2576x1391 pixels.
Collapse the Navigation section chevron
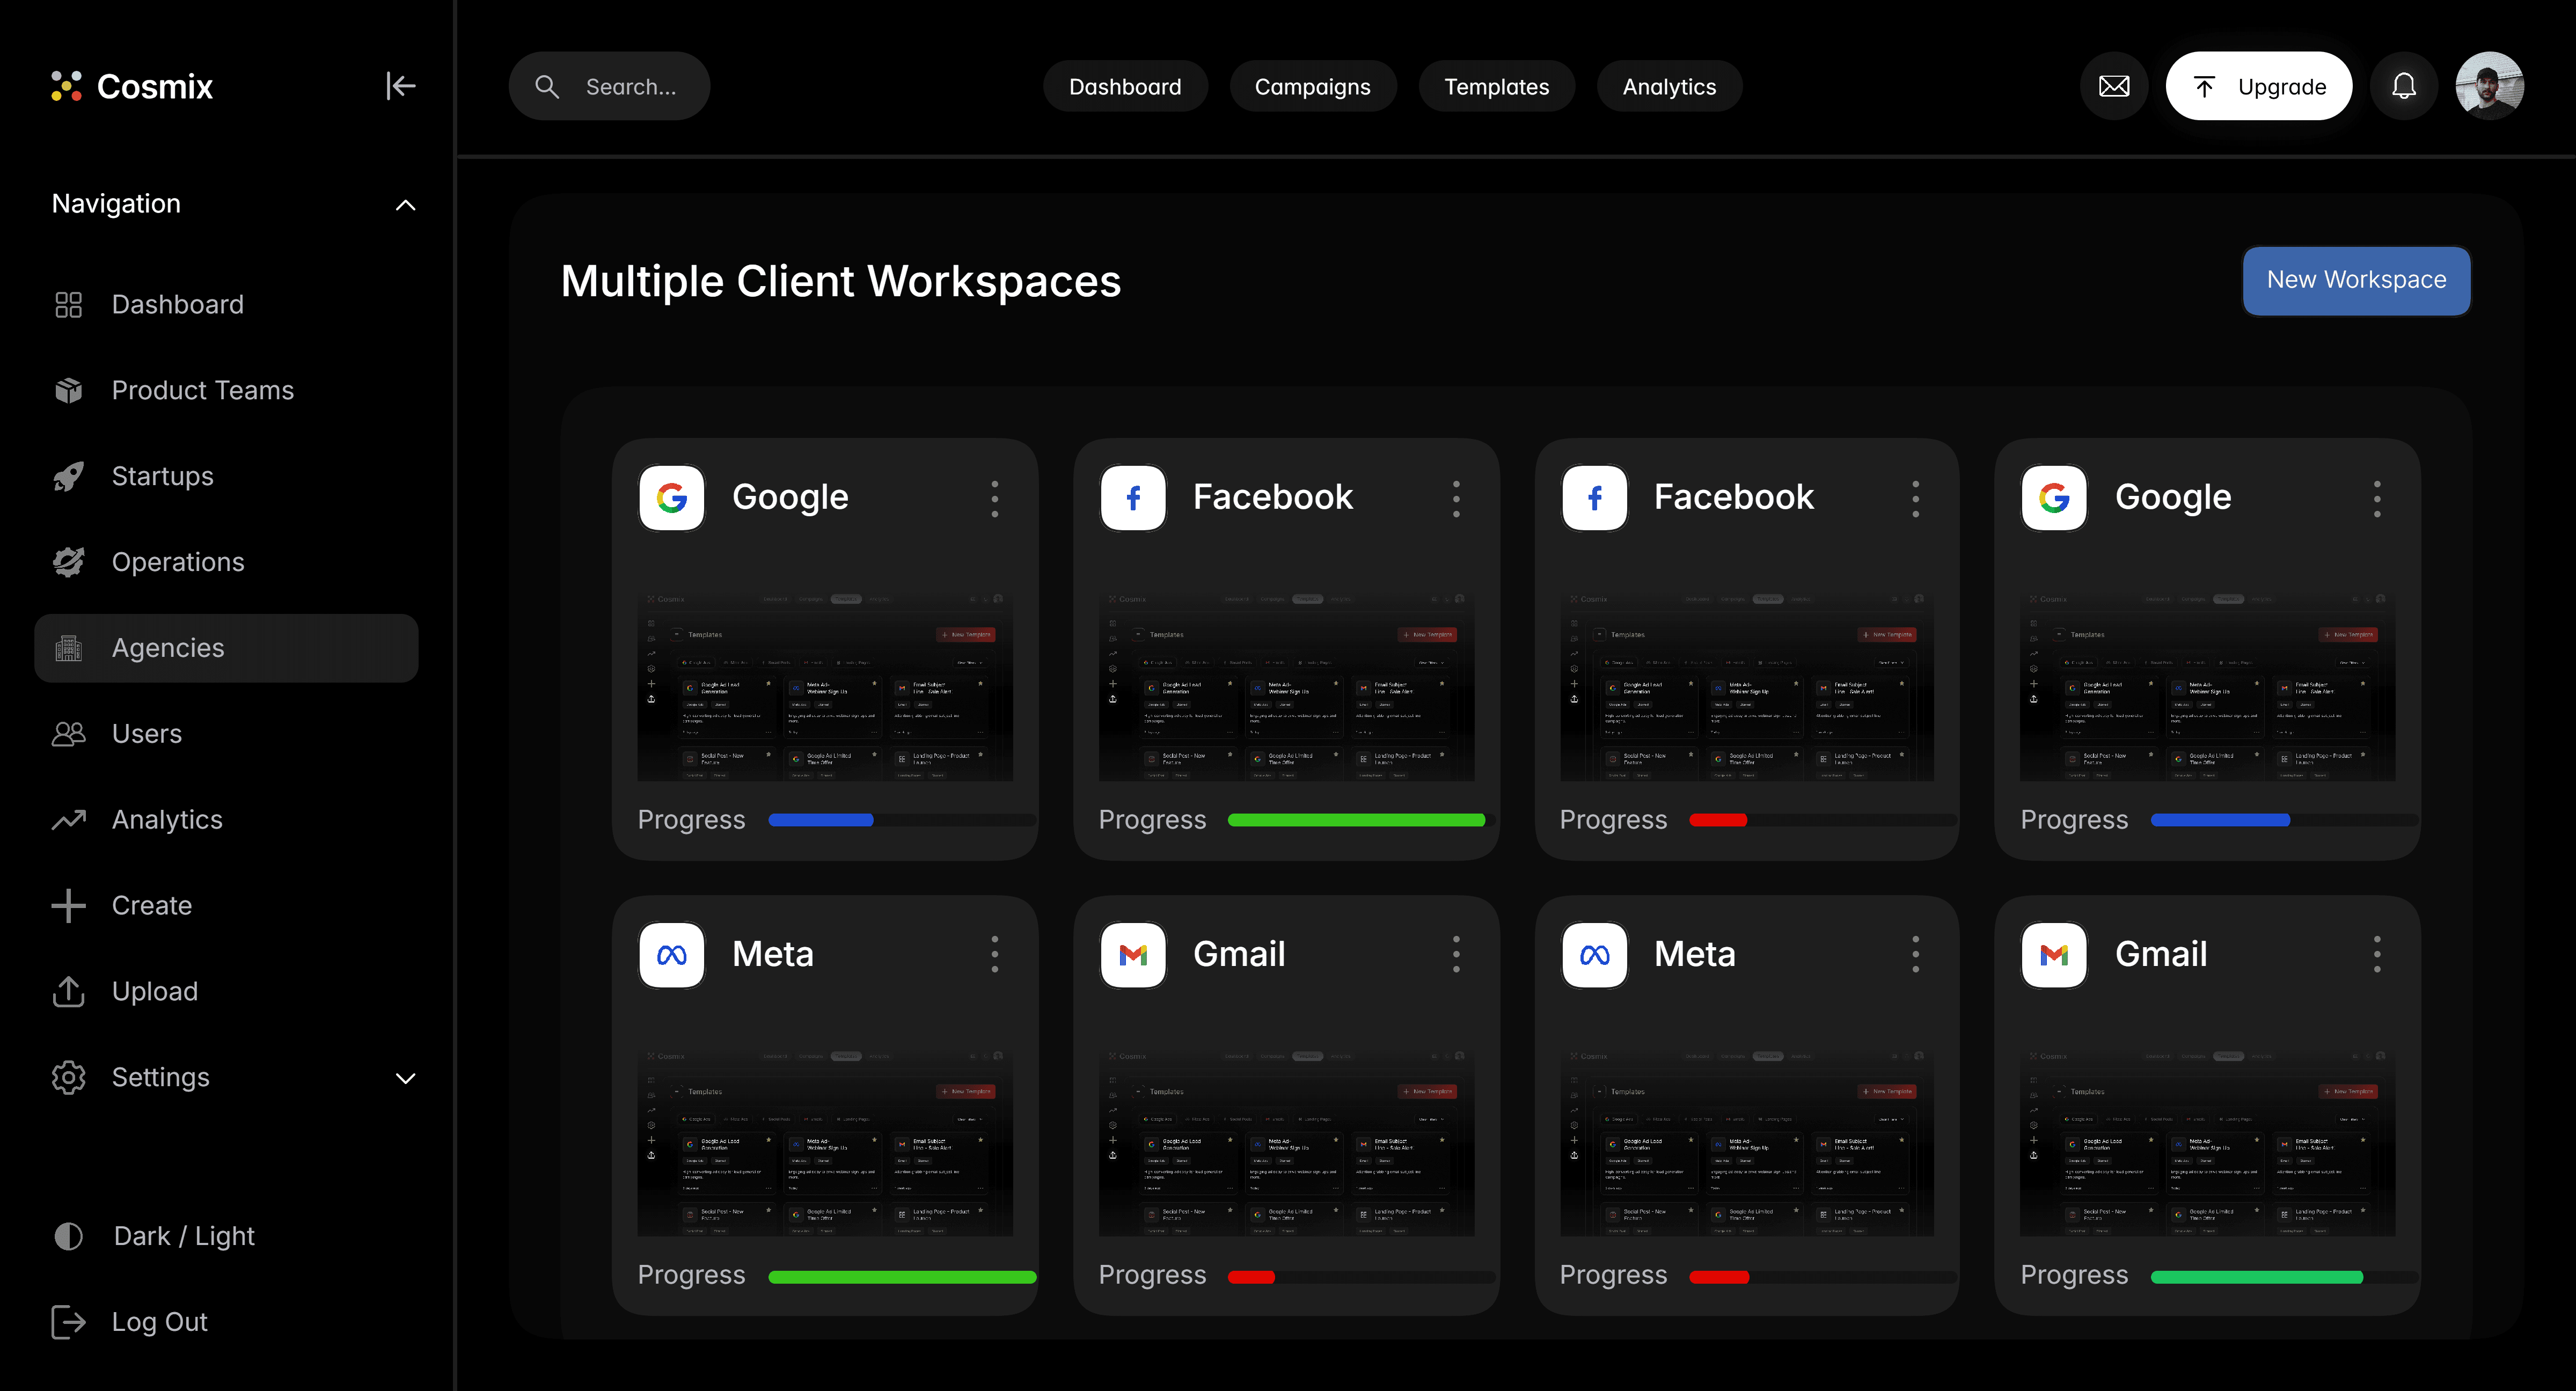click(405, 205)
